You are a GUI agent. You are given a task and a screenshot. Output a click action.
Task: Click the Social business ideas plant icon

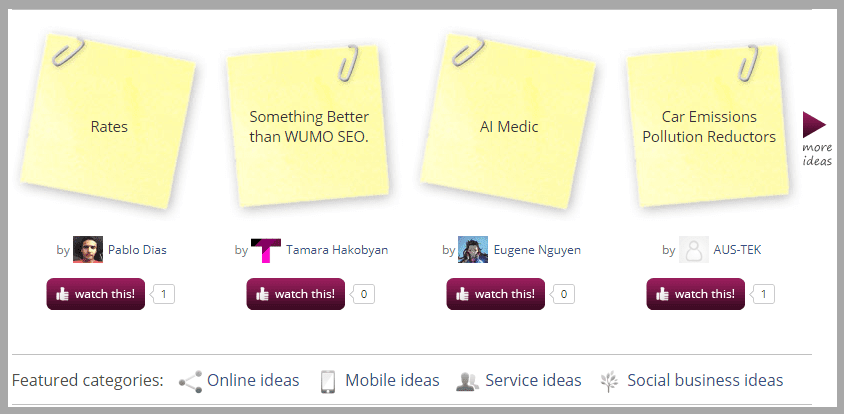coord(609,381)
